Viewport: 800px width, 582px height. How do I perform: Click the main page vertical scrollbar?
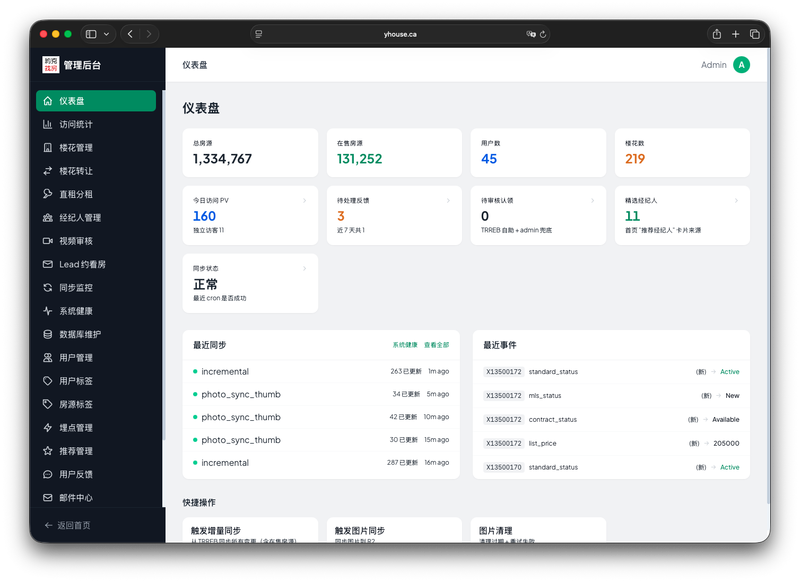[x=768, y=275]
